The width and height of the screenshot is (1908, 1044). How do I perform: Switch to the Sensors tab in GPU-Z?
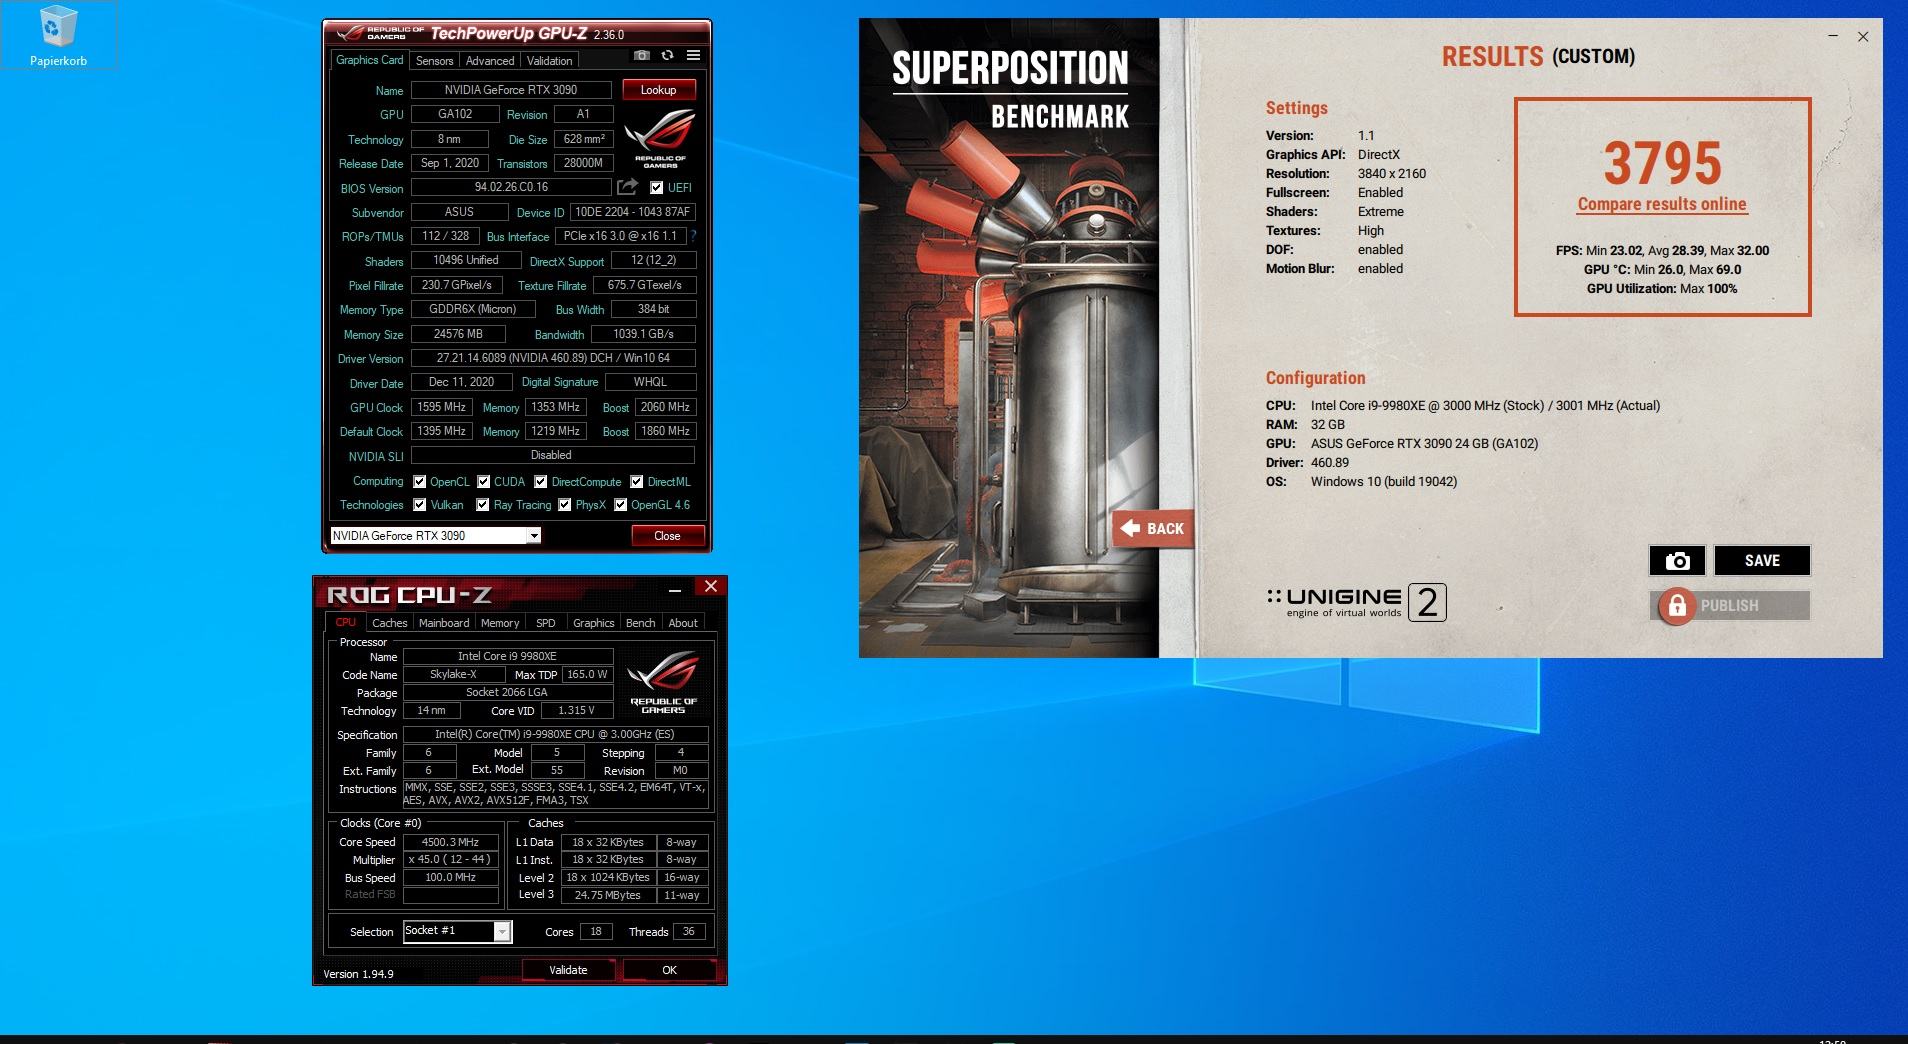click(434, 61)
